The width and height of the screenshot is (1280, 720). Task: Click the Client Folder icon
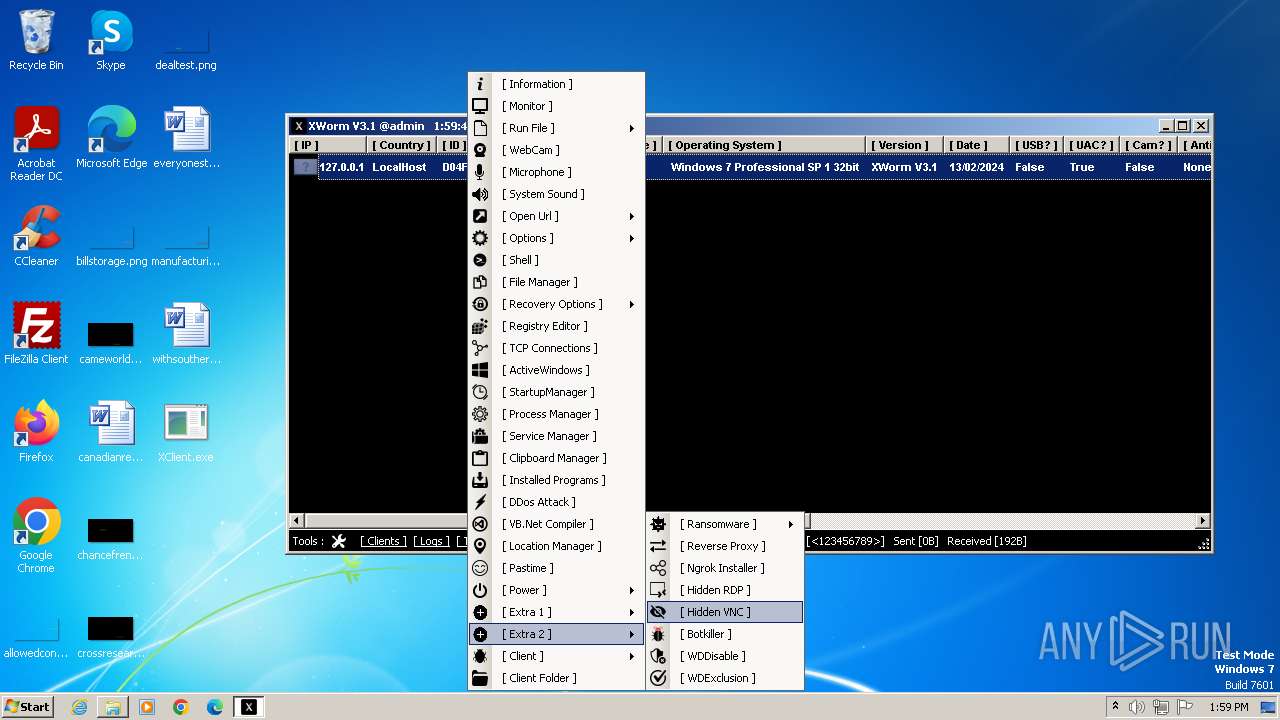coord(480,678)
